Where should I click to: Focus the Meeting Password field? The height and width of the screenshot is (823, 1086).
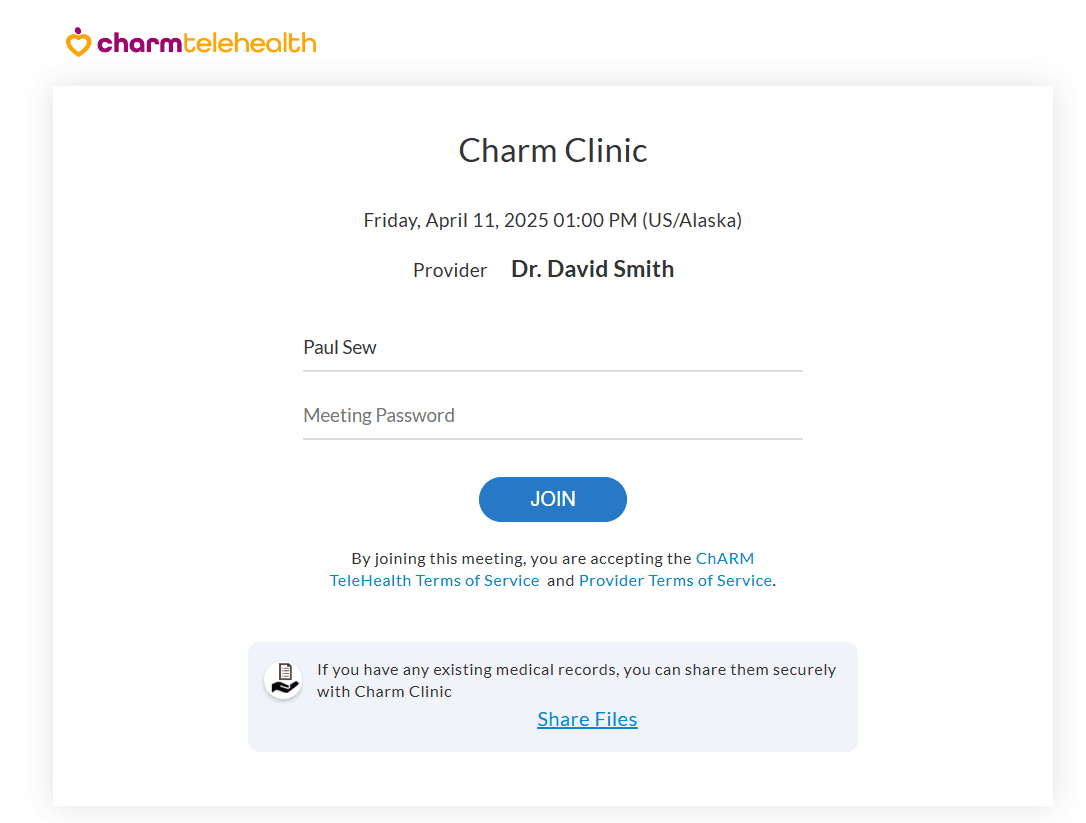[553, 415]
